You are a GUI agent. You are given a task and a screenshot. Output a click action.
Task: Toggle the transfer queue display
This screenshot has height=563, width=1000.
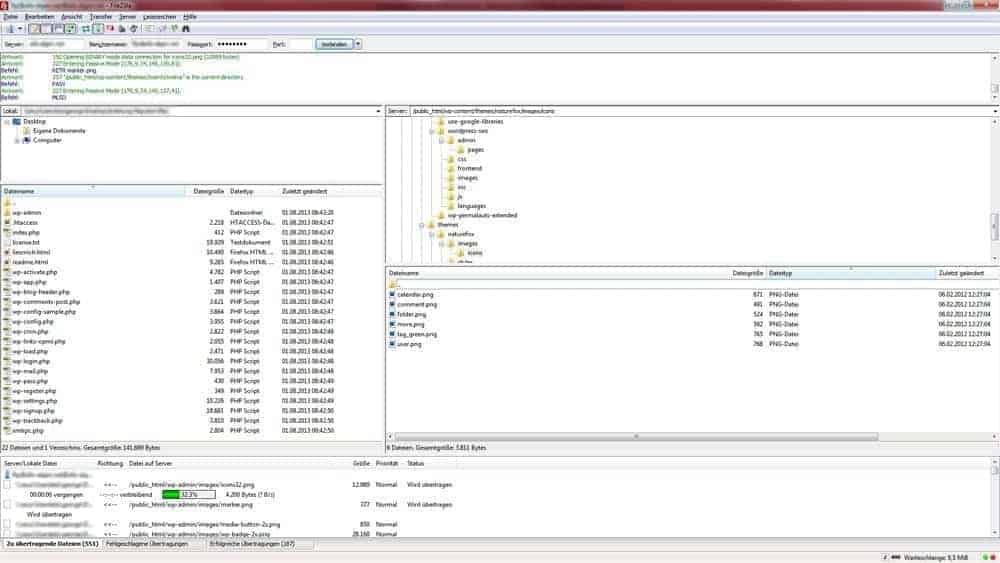[71, 30]
